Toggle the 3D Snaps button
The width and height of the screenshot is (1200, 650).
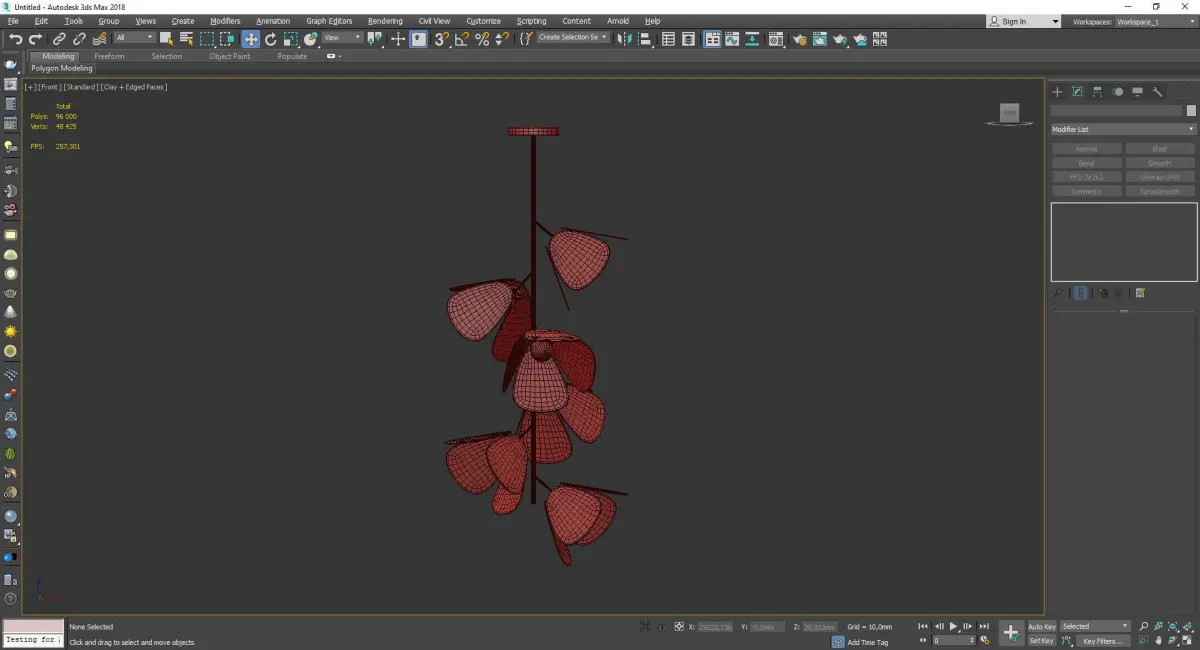(441, 39)
